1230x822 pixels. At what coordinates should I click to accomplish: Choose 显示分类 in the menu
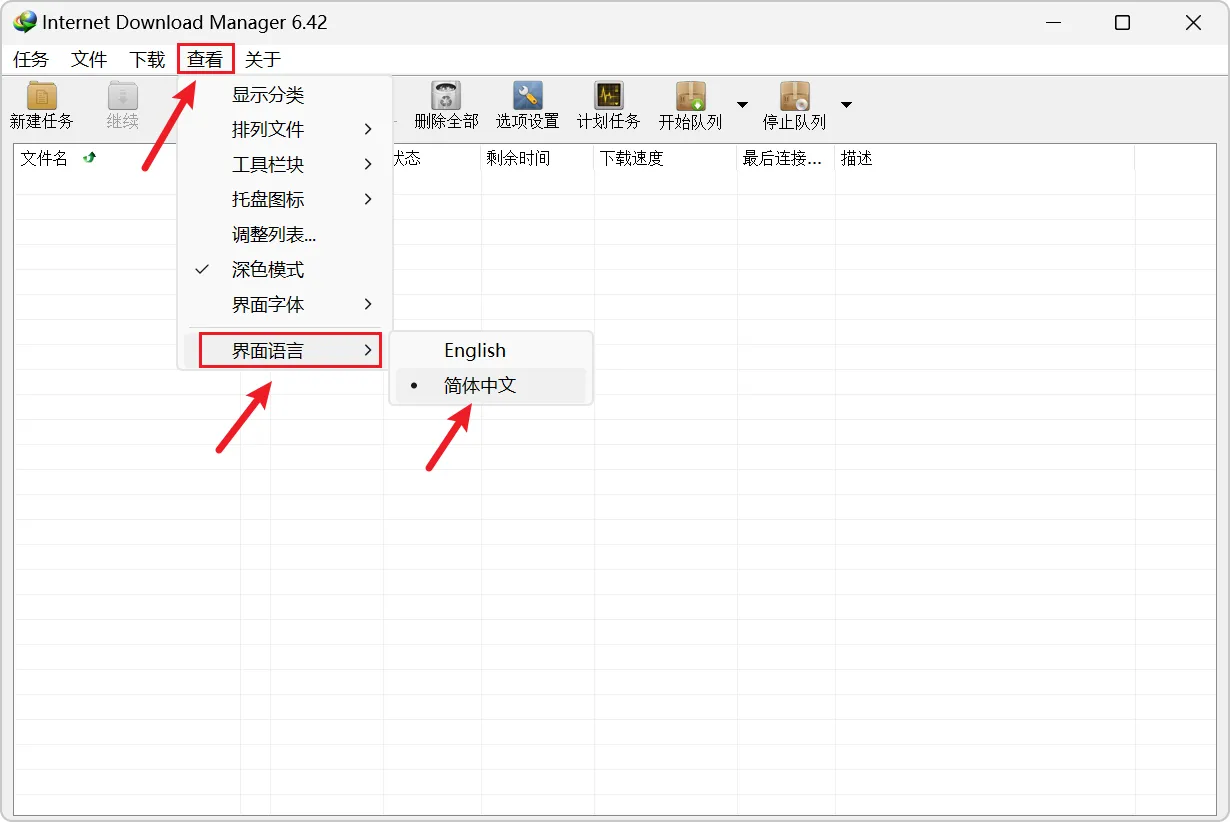tap(285, 94)
